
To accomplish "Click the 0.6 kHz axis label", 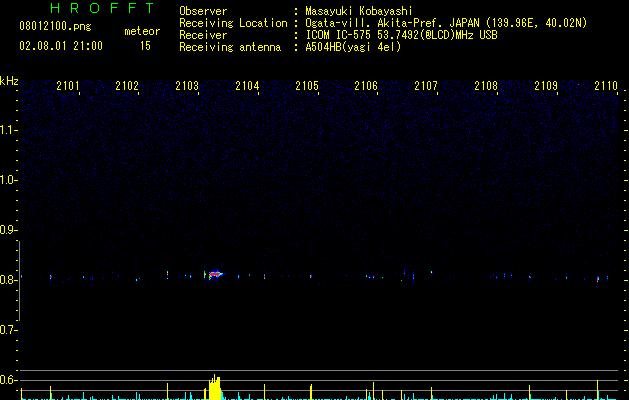I will tap(8, 380).
